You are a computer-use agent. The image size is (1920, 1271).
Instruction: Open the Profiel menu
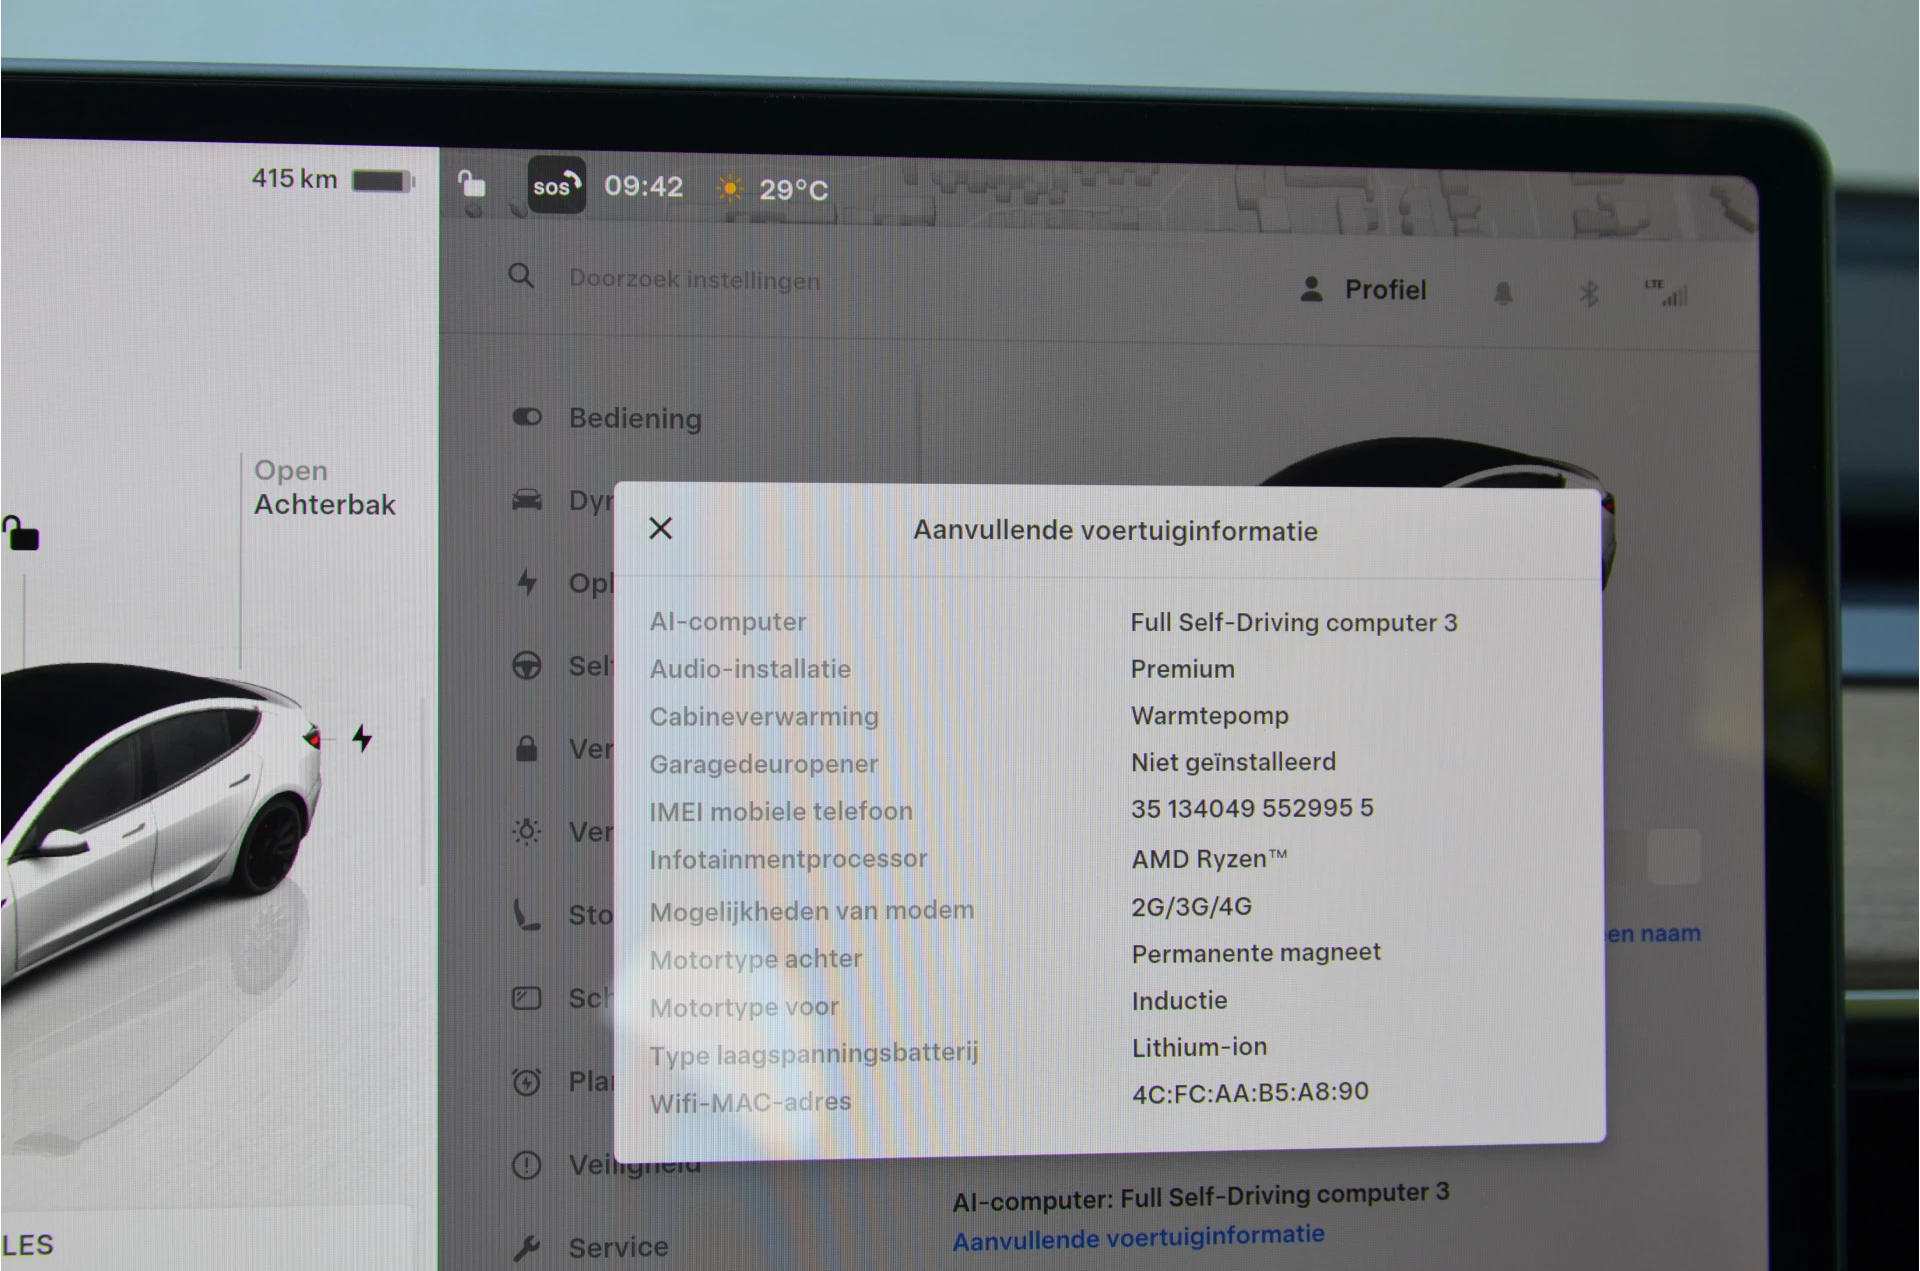(1385, 290)
